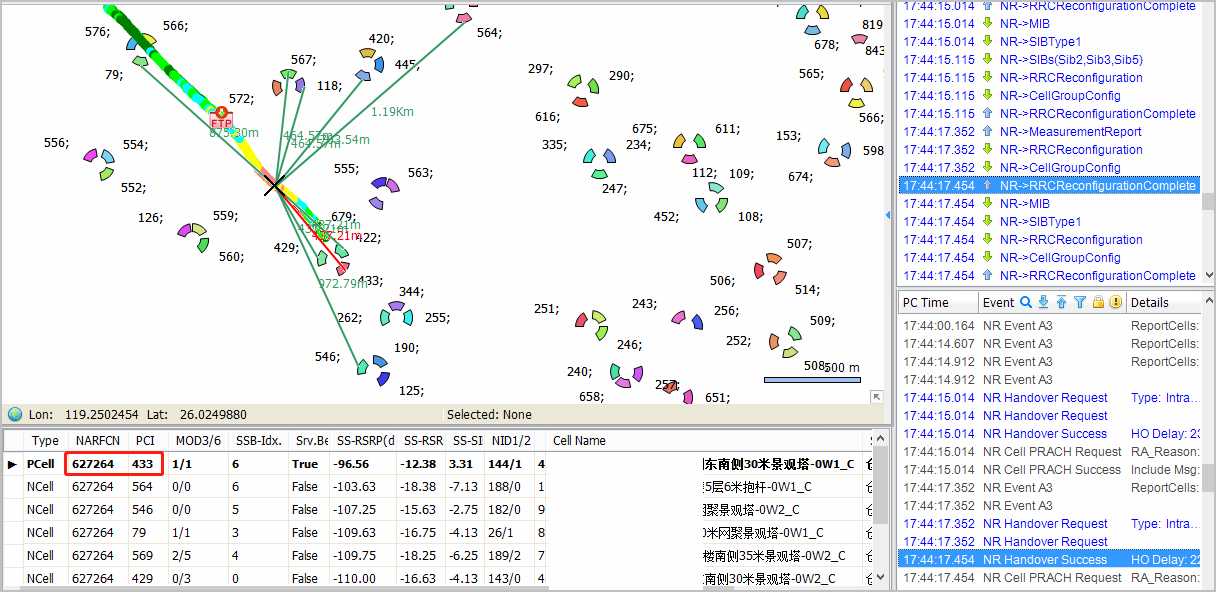Click the row arrow indicator beside PCell
Screen dimensions: 1216x592
[x=13, y=464]
